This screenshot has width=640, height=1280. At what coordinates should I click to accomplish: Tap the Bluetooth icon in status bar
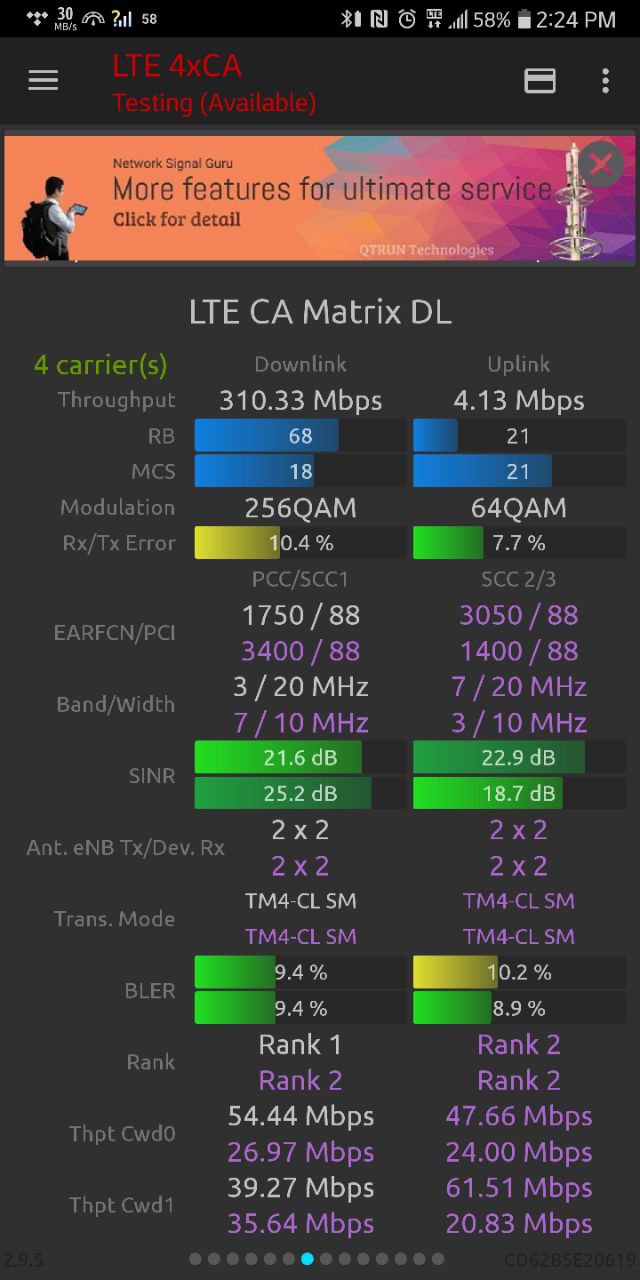[348, 19]
